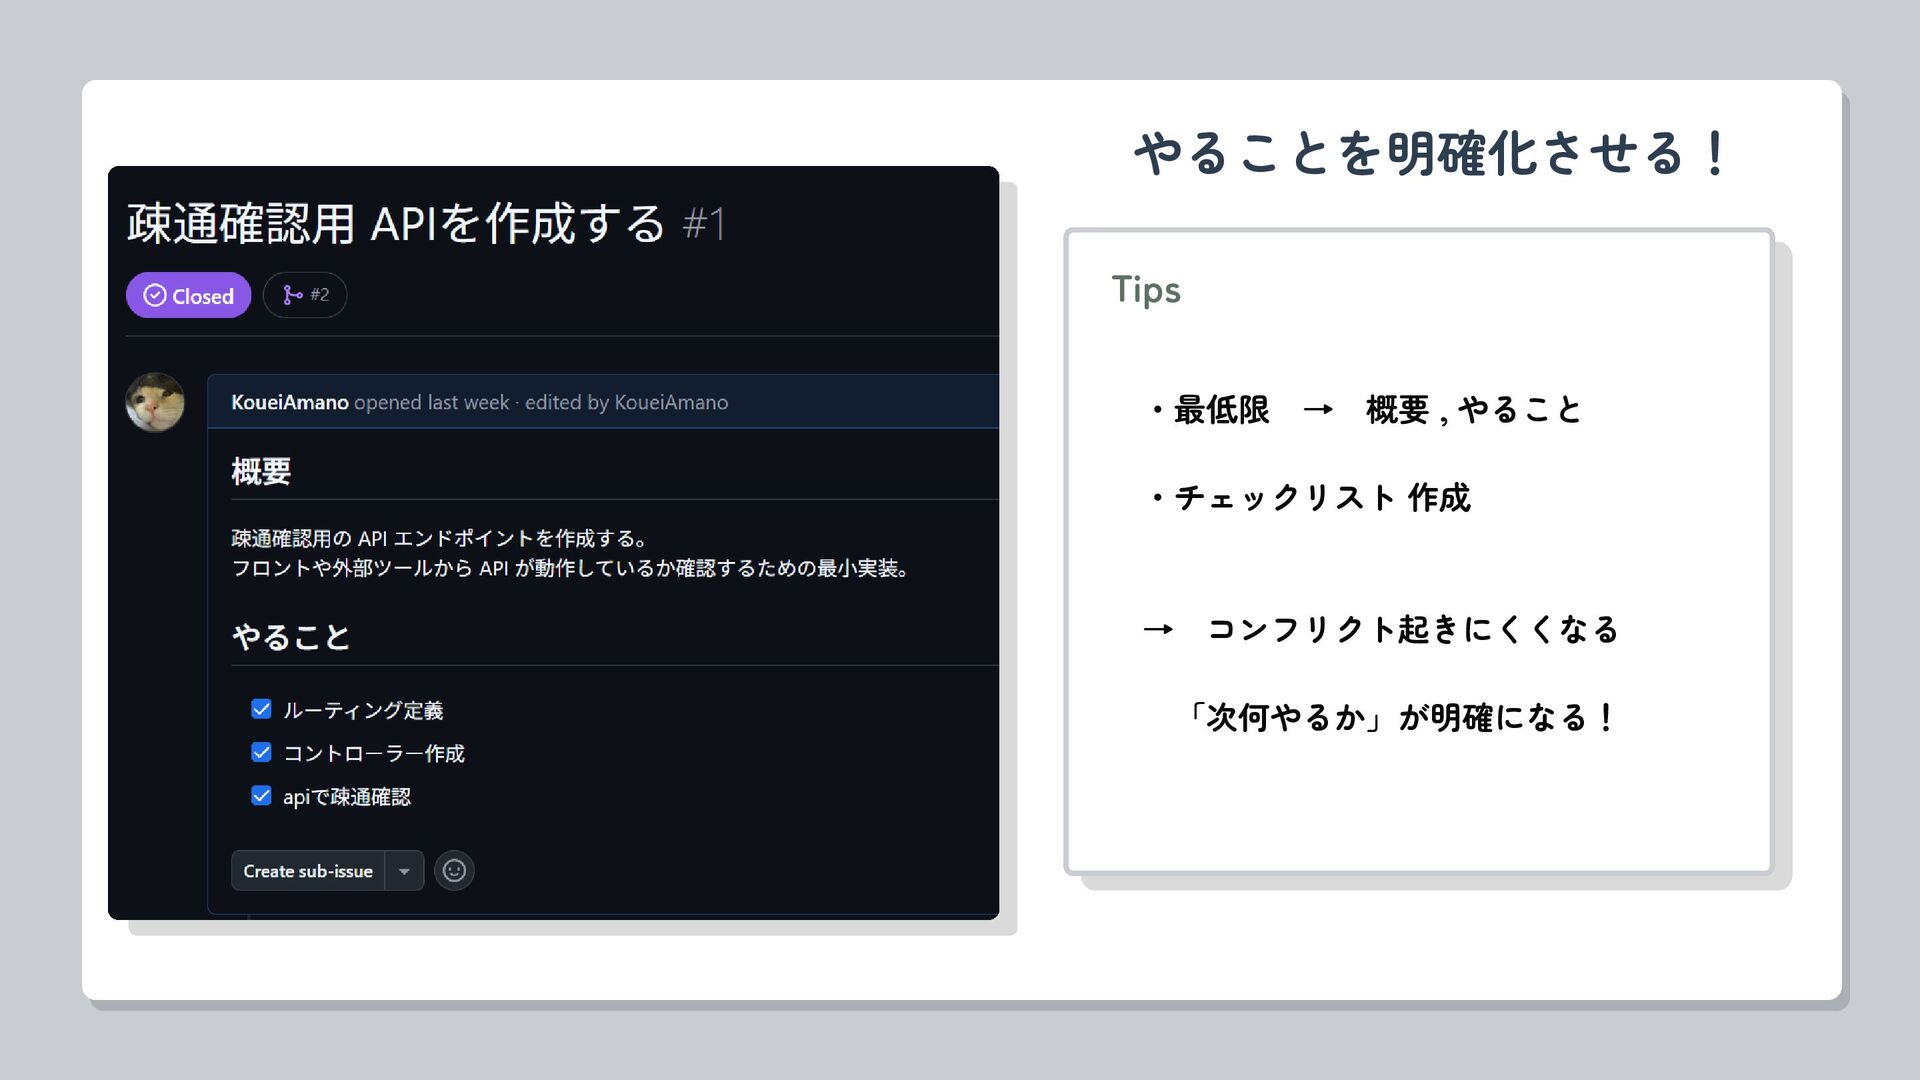Click the issue title 疎通確認用 APIを作成する
The width and height of the screenshot is (1920, 1080).
pyautogui.click(x=396, y=223)
